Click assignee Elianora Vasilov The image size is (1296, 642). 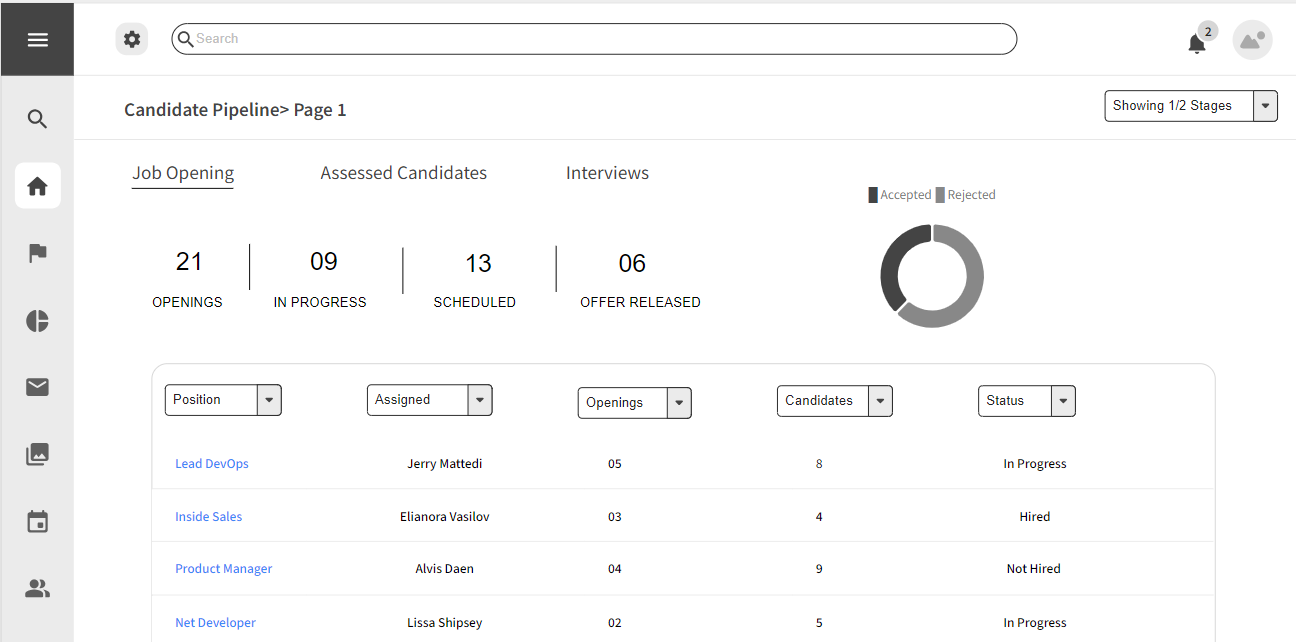tap(445, 517)
